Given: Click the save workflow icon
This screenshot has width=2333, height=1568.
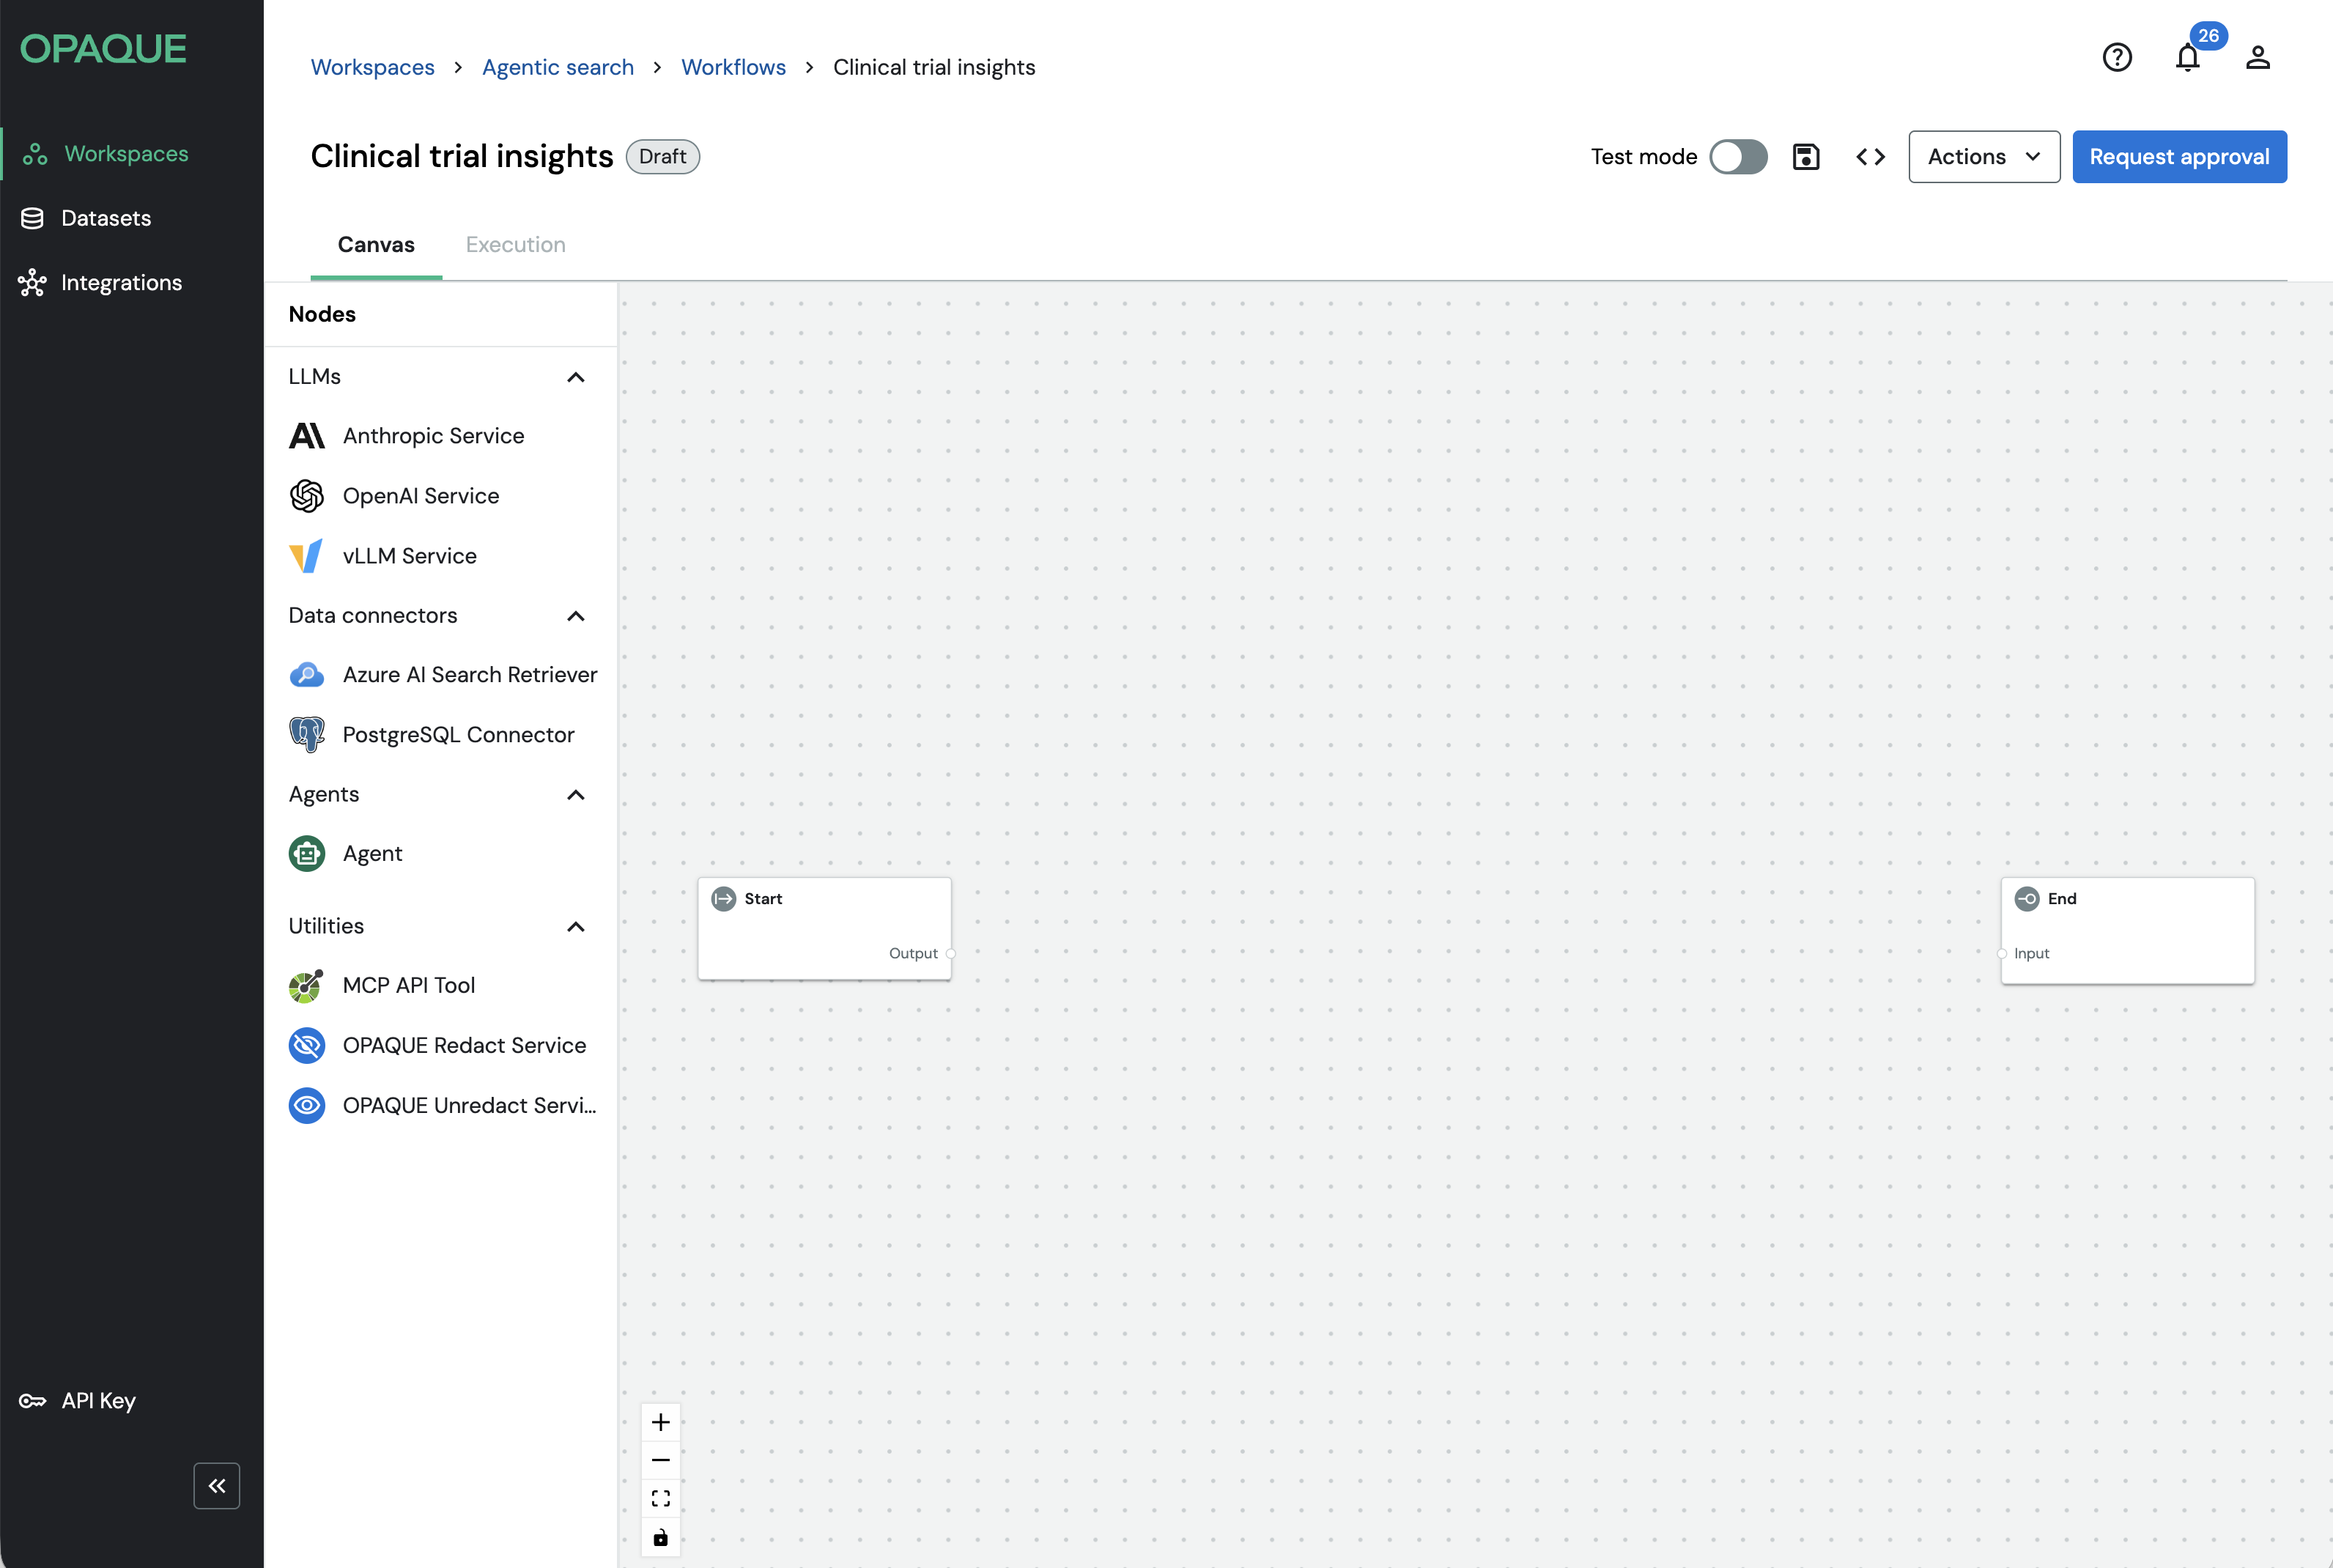Looking at the screenshot, I should click(1805, 157).
